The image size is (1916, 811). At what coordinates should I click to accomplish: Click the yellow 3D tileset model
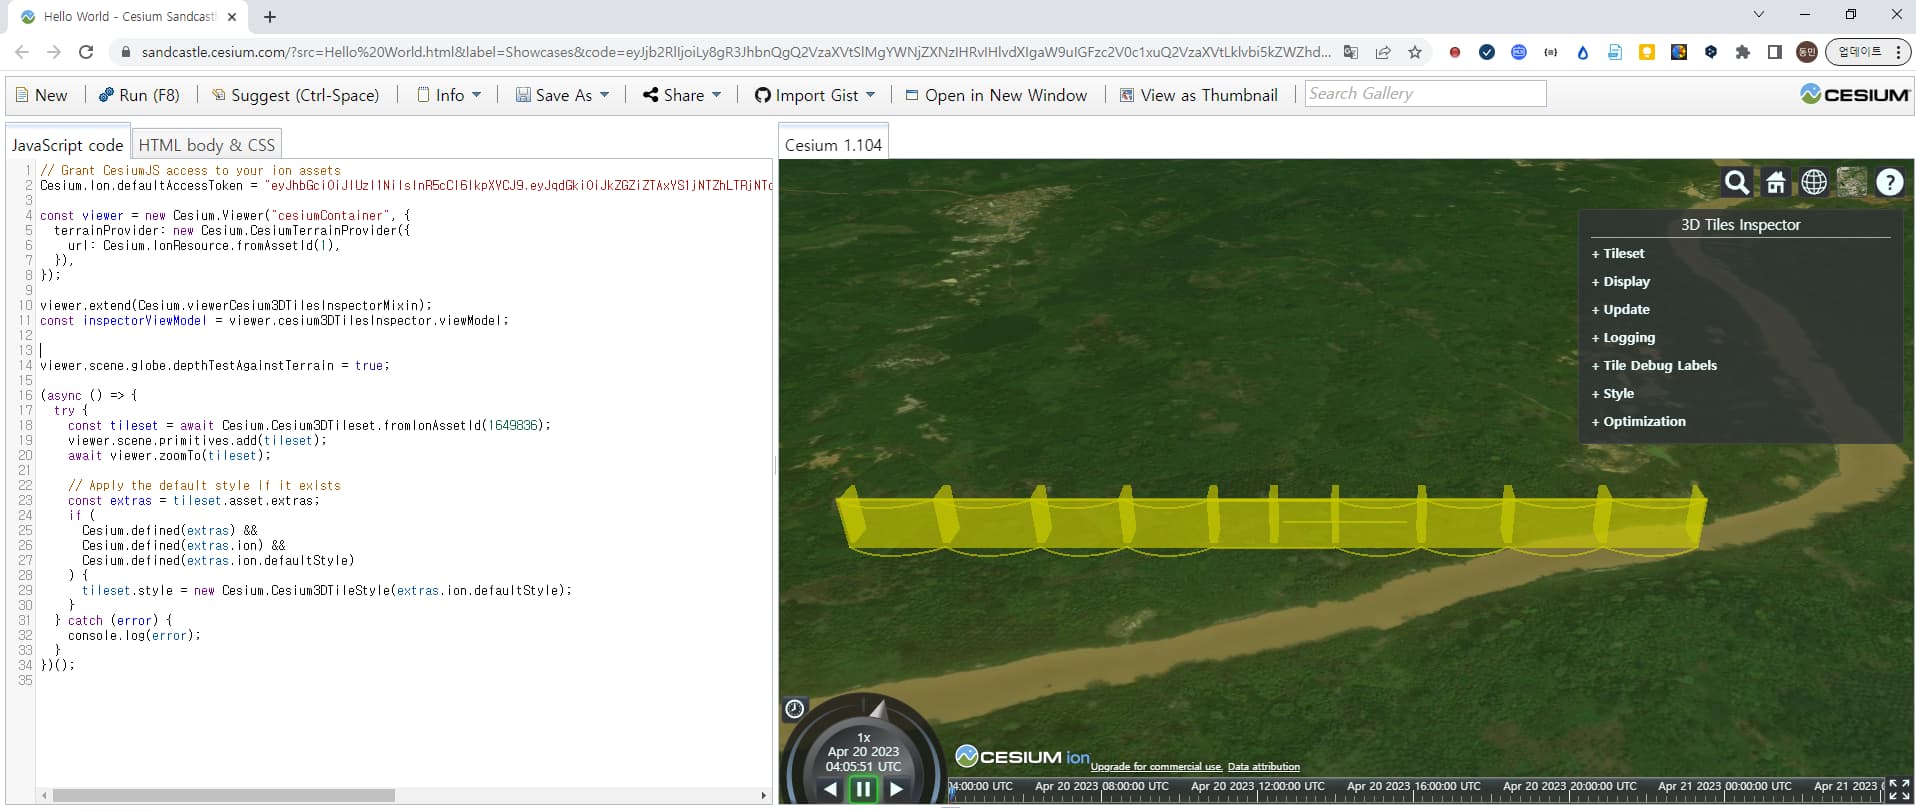[1270, 520]
